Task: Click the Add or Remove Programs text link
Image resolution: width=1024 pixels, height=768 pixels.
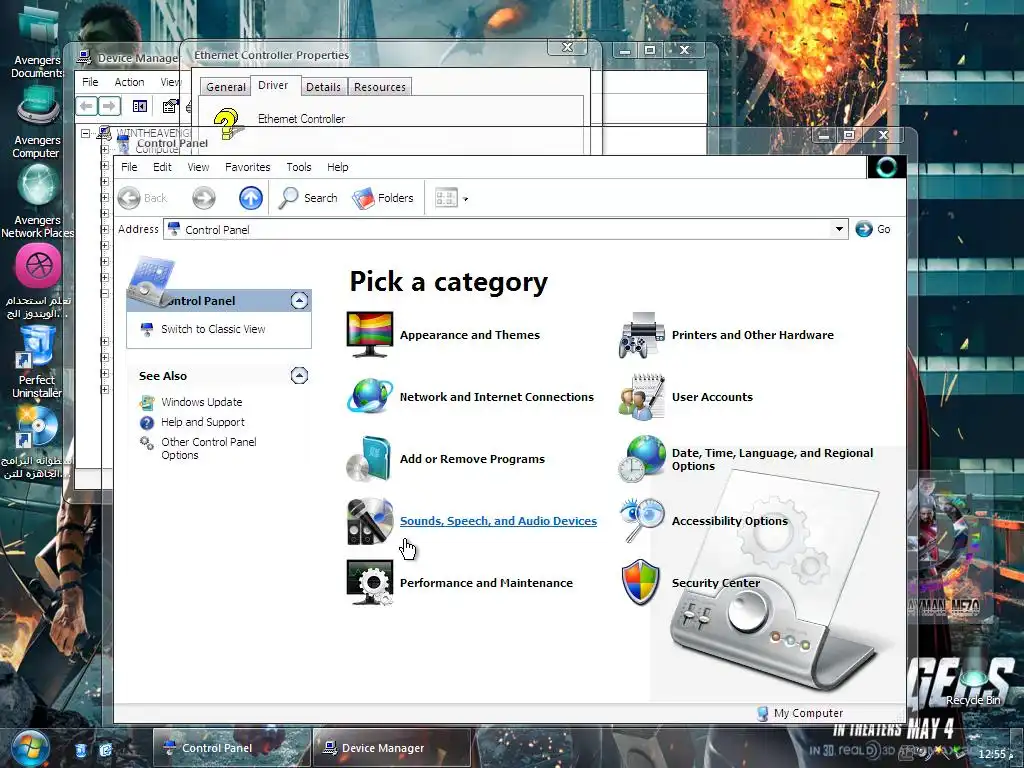Action: coord(472,459)
